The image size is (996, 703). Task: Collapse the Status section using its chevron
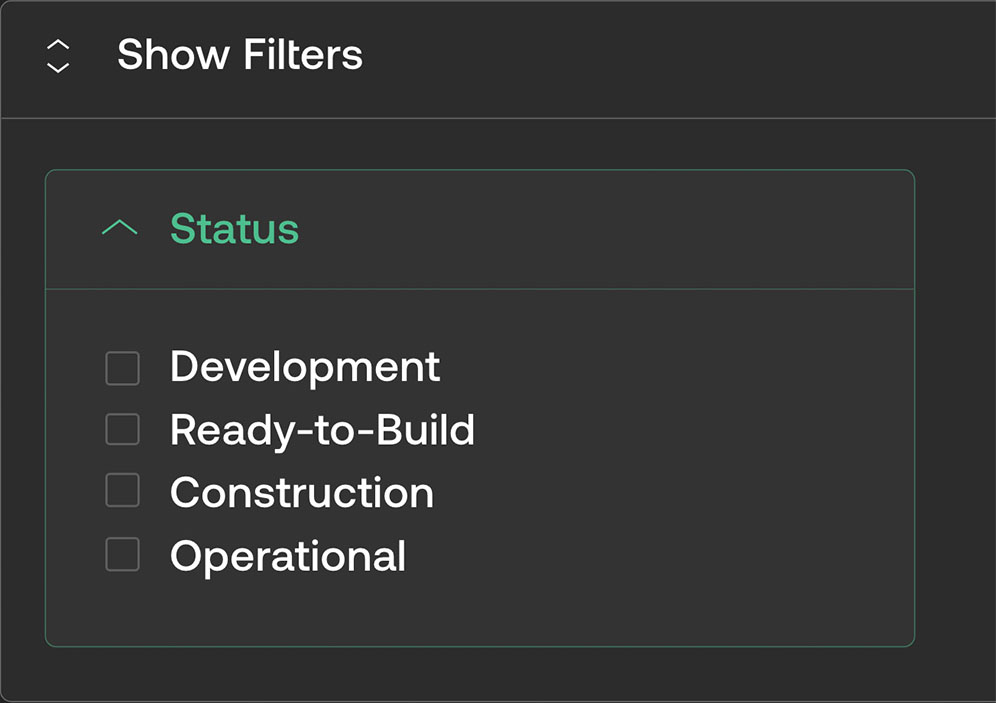point(120,228)
